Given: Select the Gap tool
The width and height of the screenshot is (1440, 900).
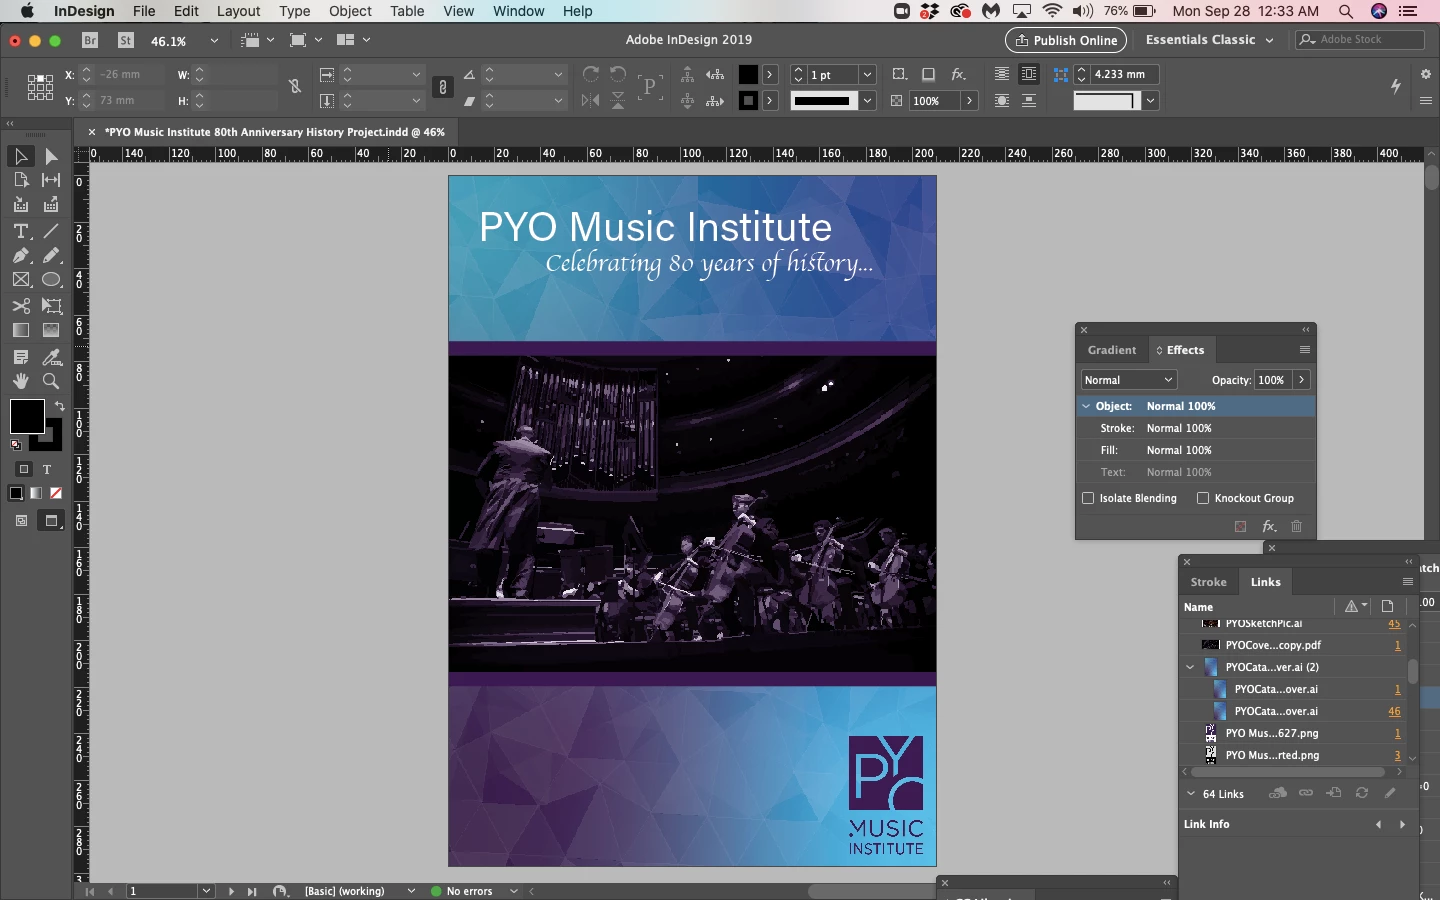Looking at the screenshot, I should (51, 180).
